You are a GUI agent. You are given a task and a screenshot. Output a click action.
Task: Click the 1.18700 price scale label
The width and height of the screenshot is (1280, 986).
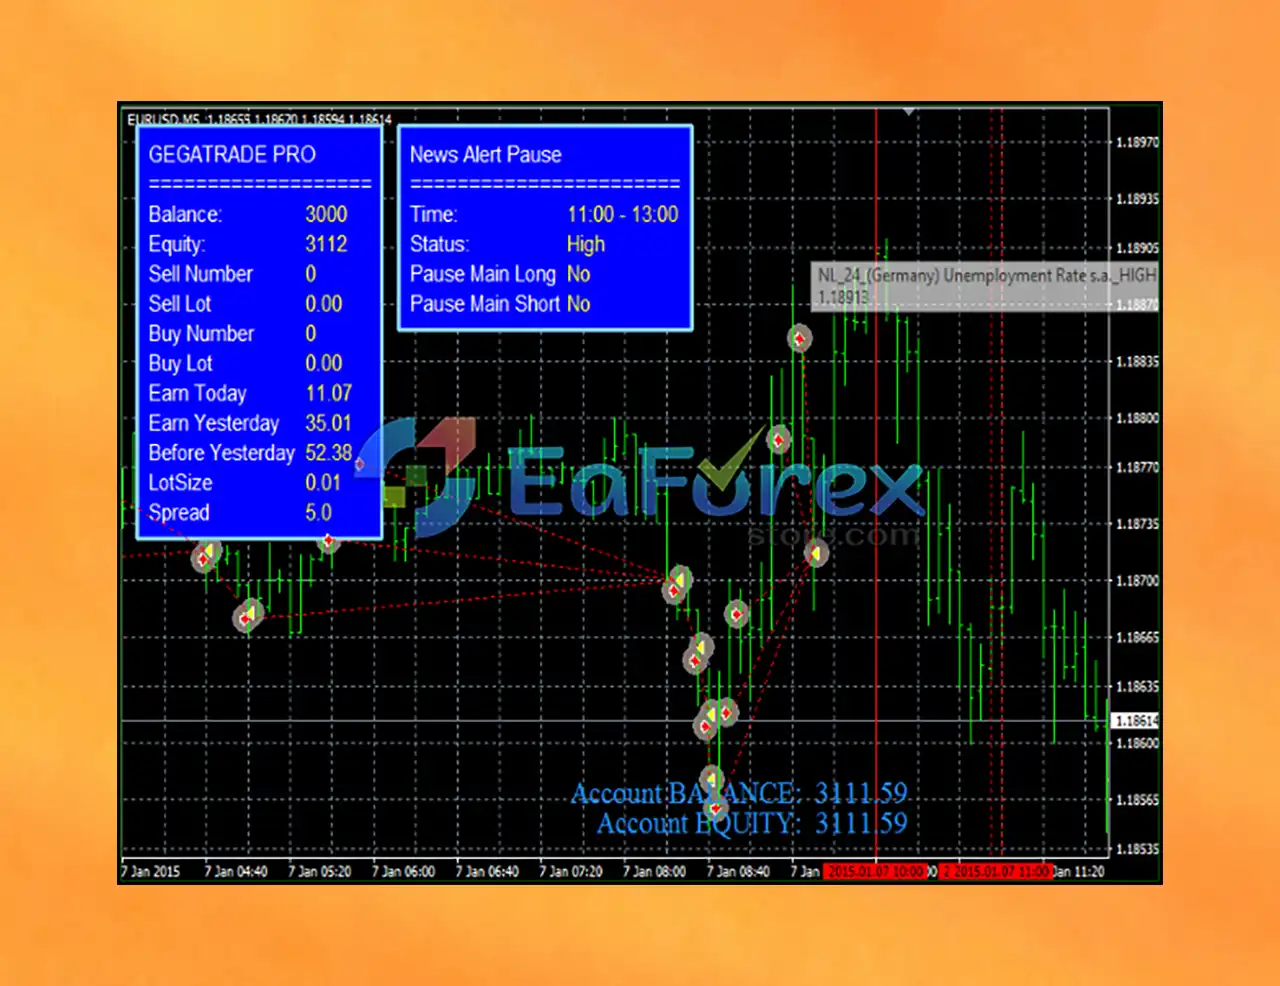coord(1137,580)
